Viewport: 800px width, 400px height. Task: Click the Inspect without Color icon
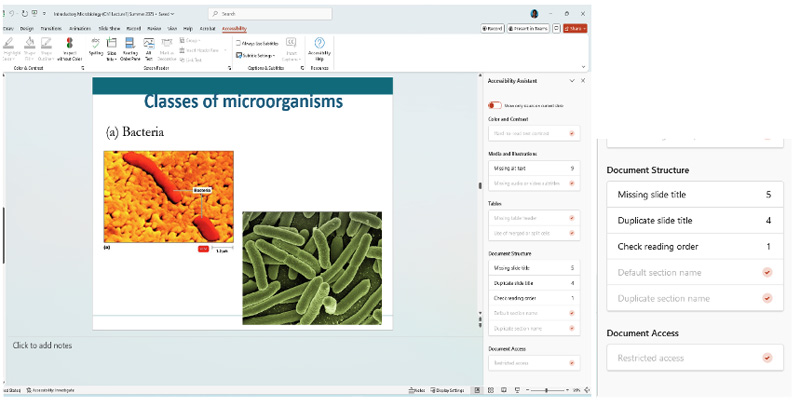coord(70,44)
